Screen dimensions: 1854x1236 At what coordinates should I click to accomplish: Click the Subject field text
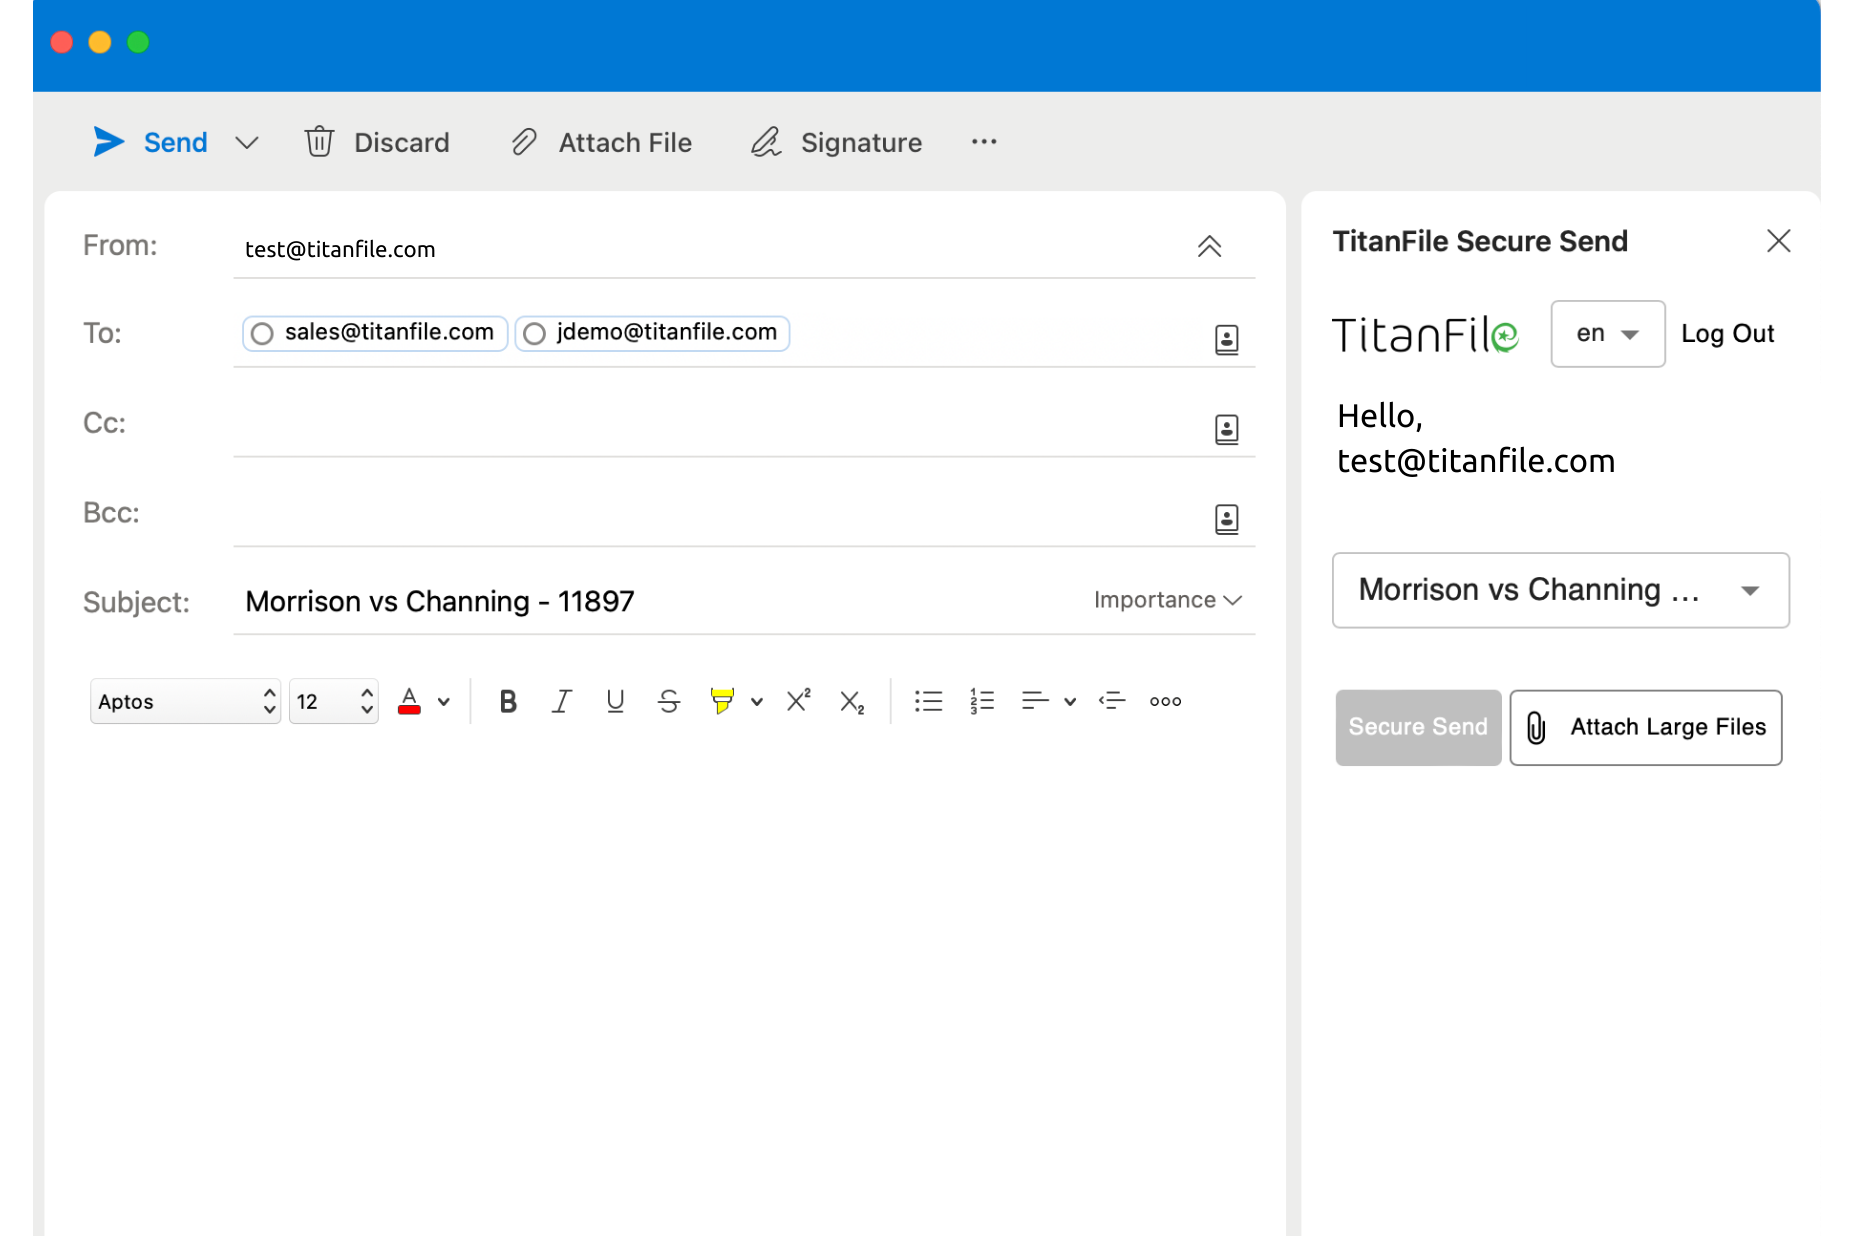pyautogui.click(x=440, y=601)
